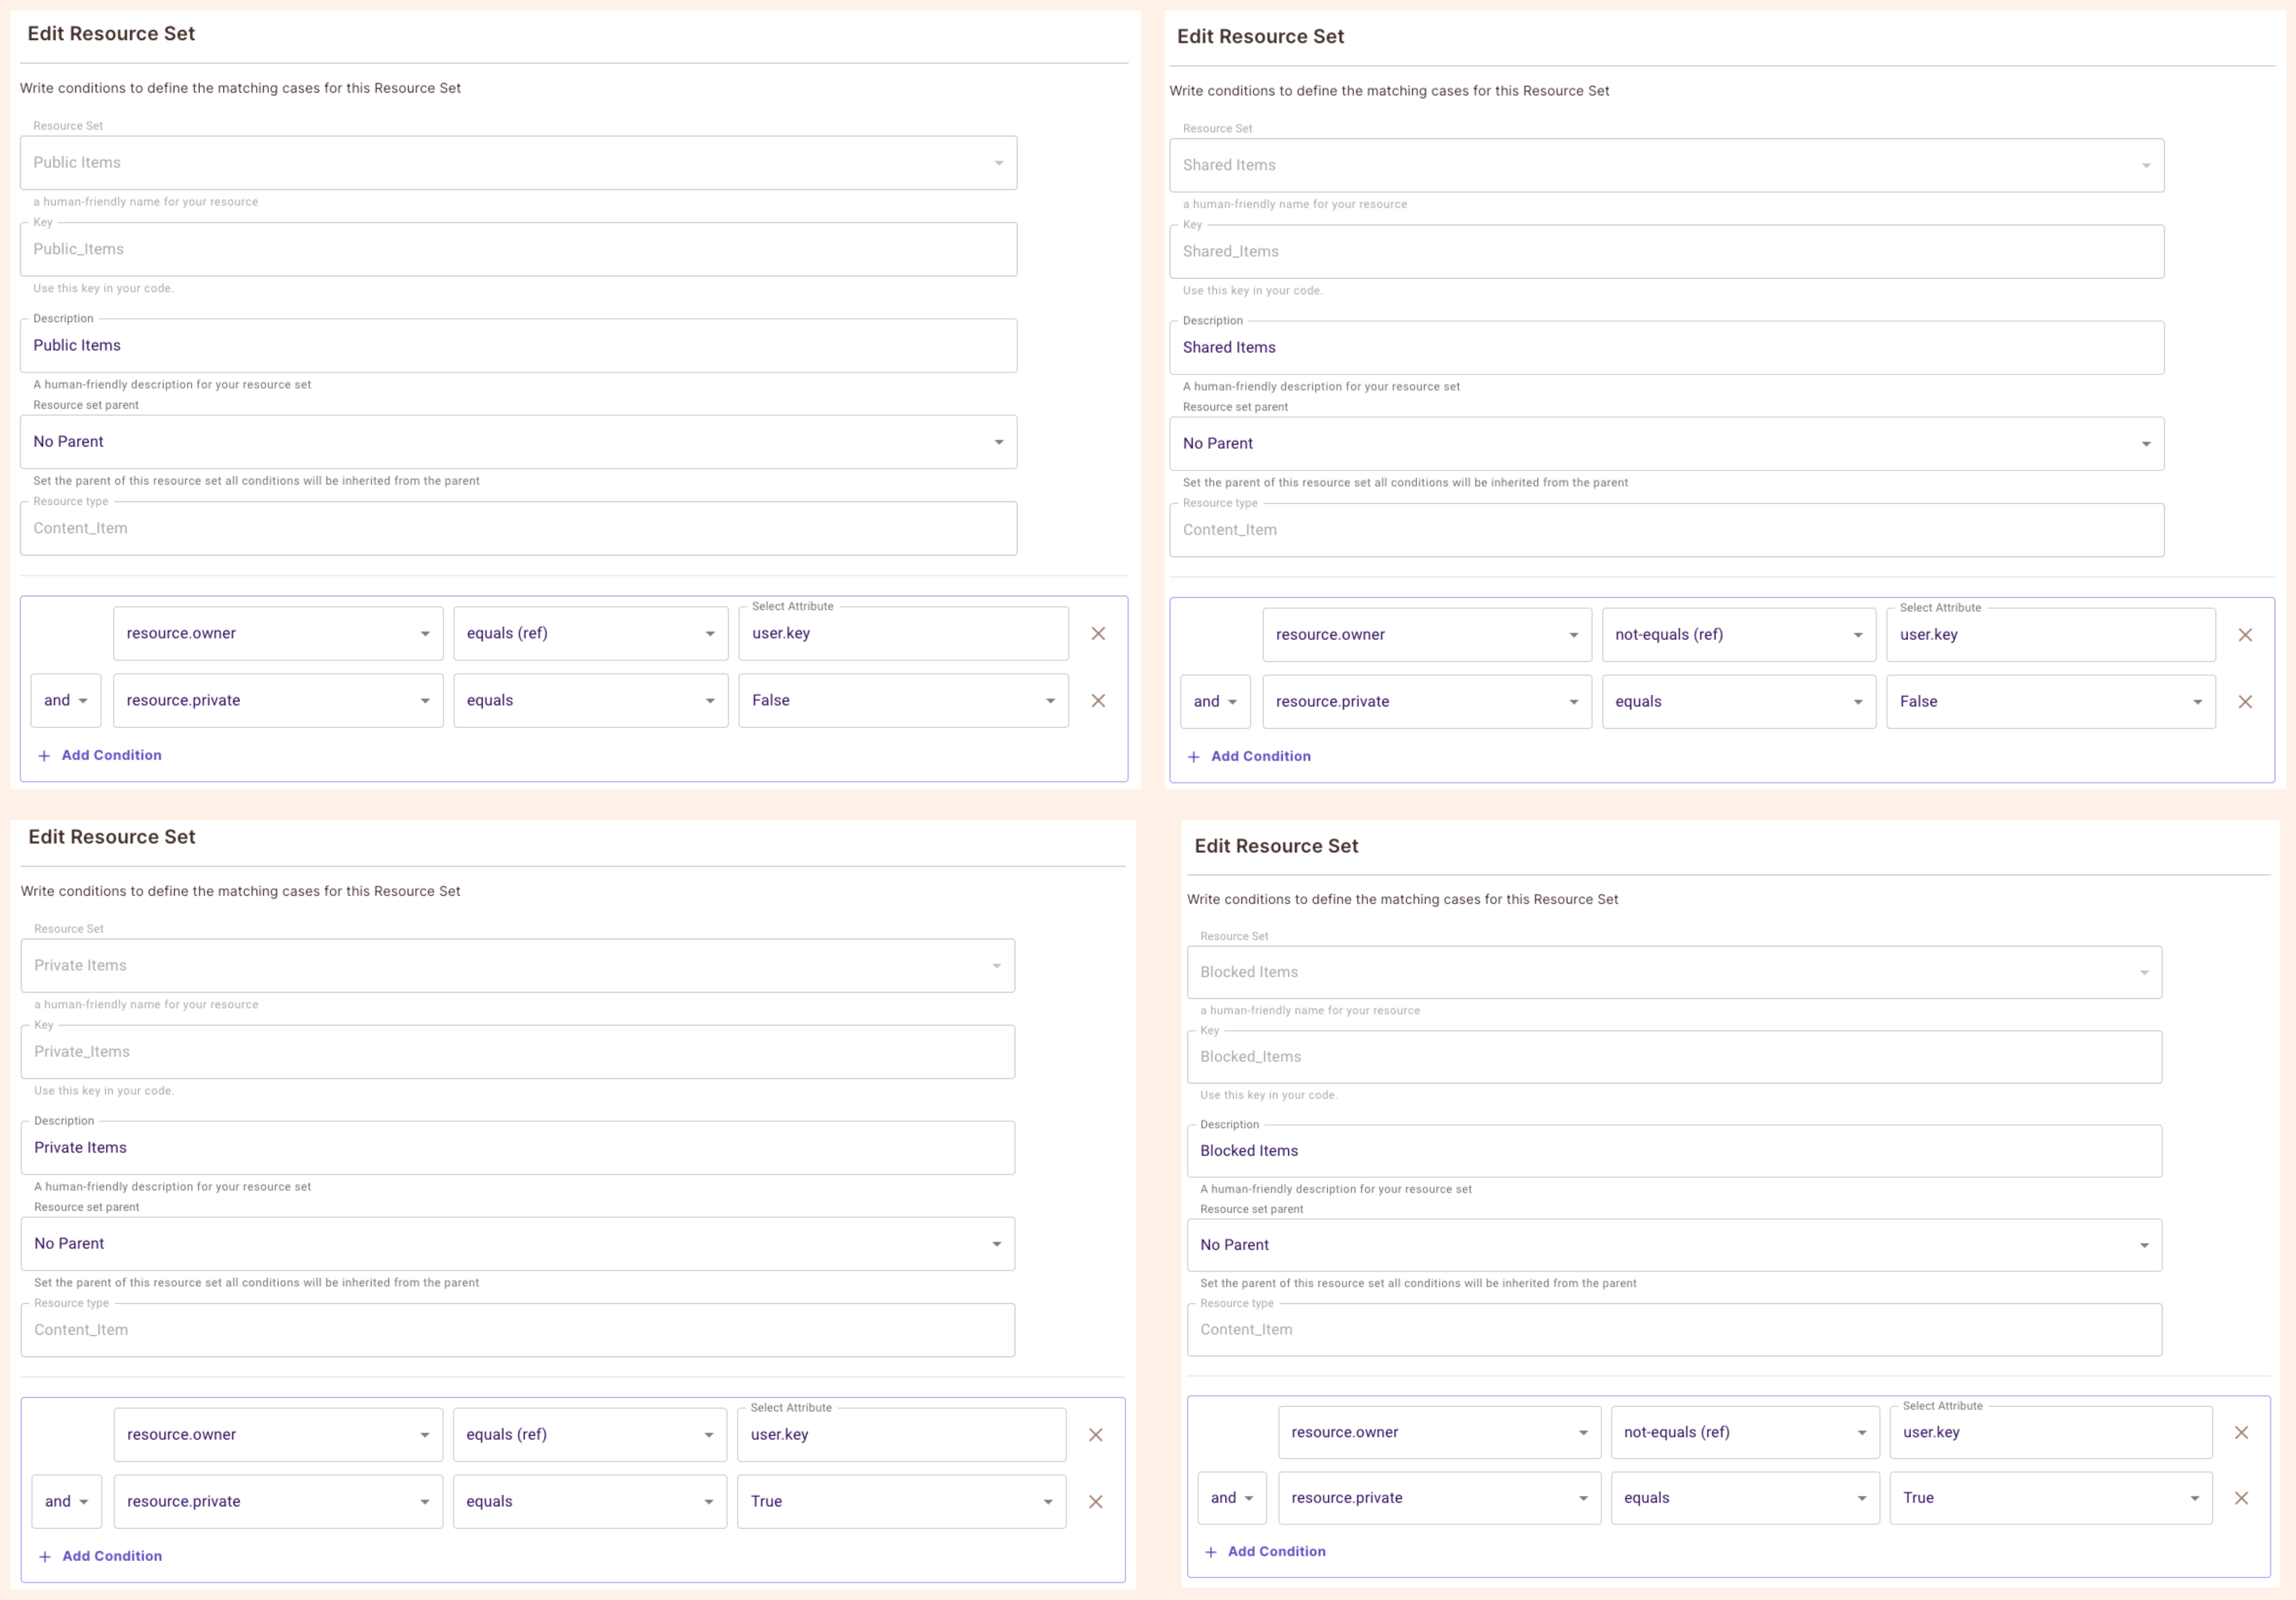Open resource.private attribute dropdown in Private Items
2296x1600 pixels.
(278, 1502)
